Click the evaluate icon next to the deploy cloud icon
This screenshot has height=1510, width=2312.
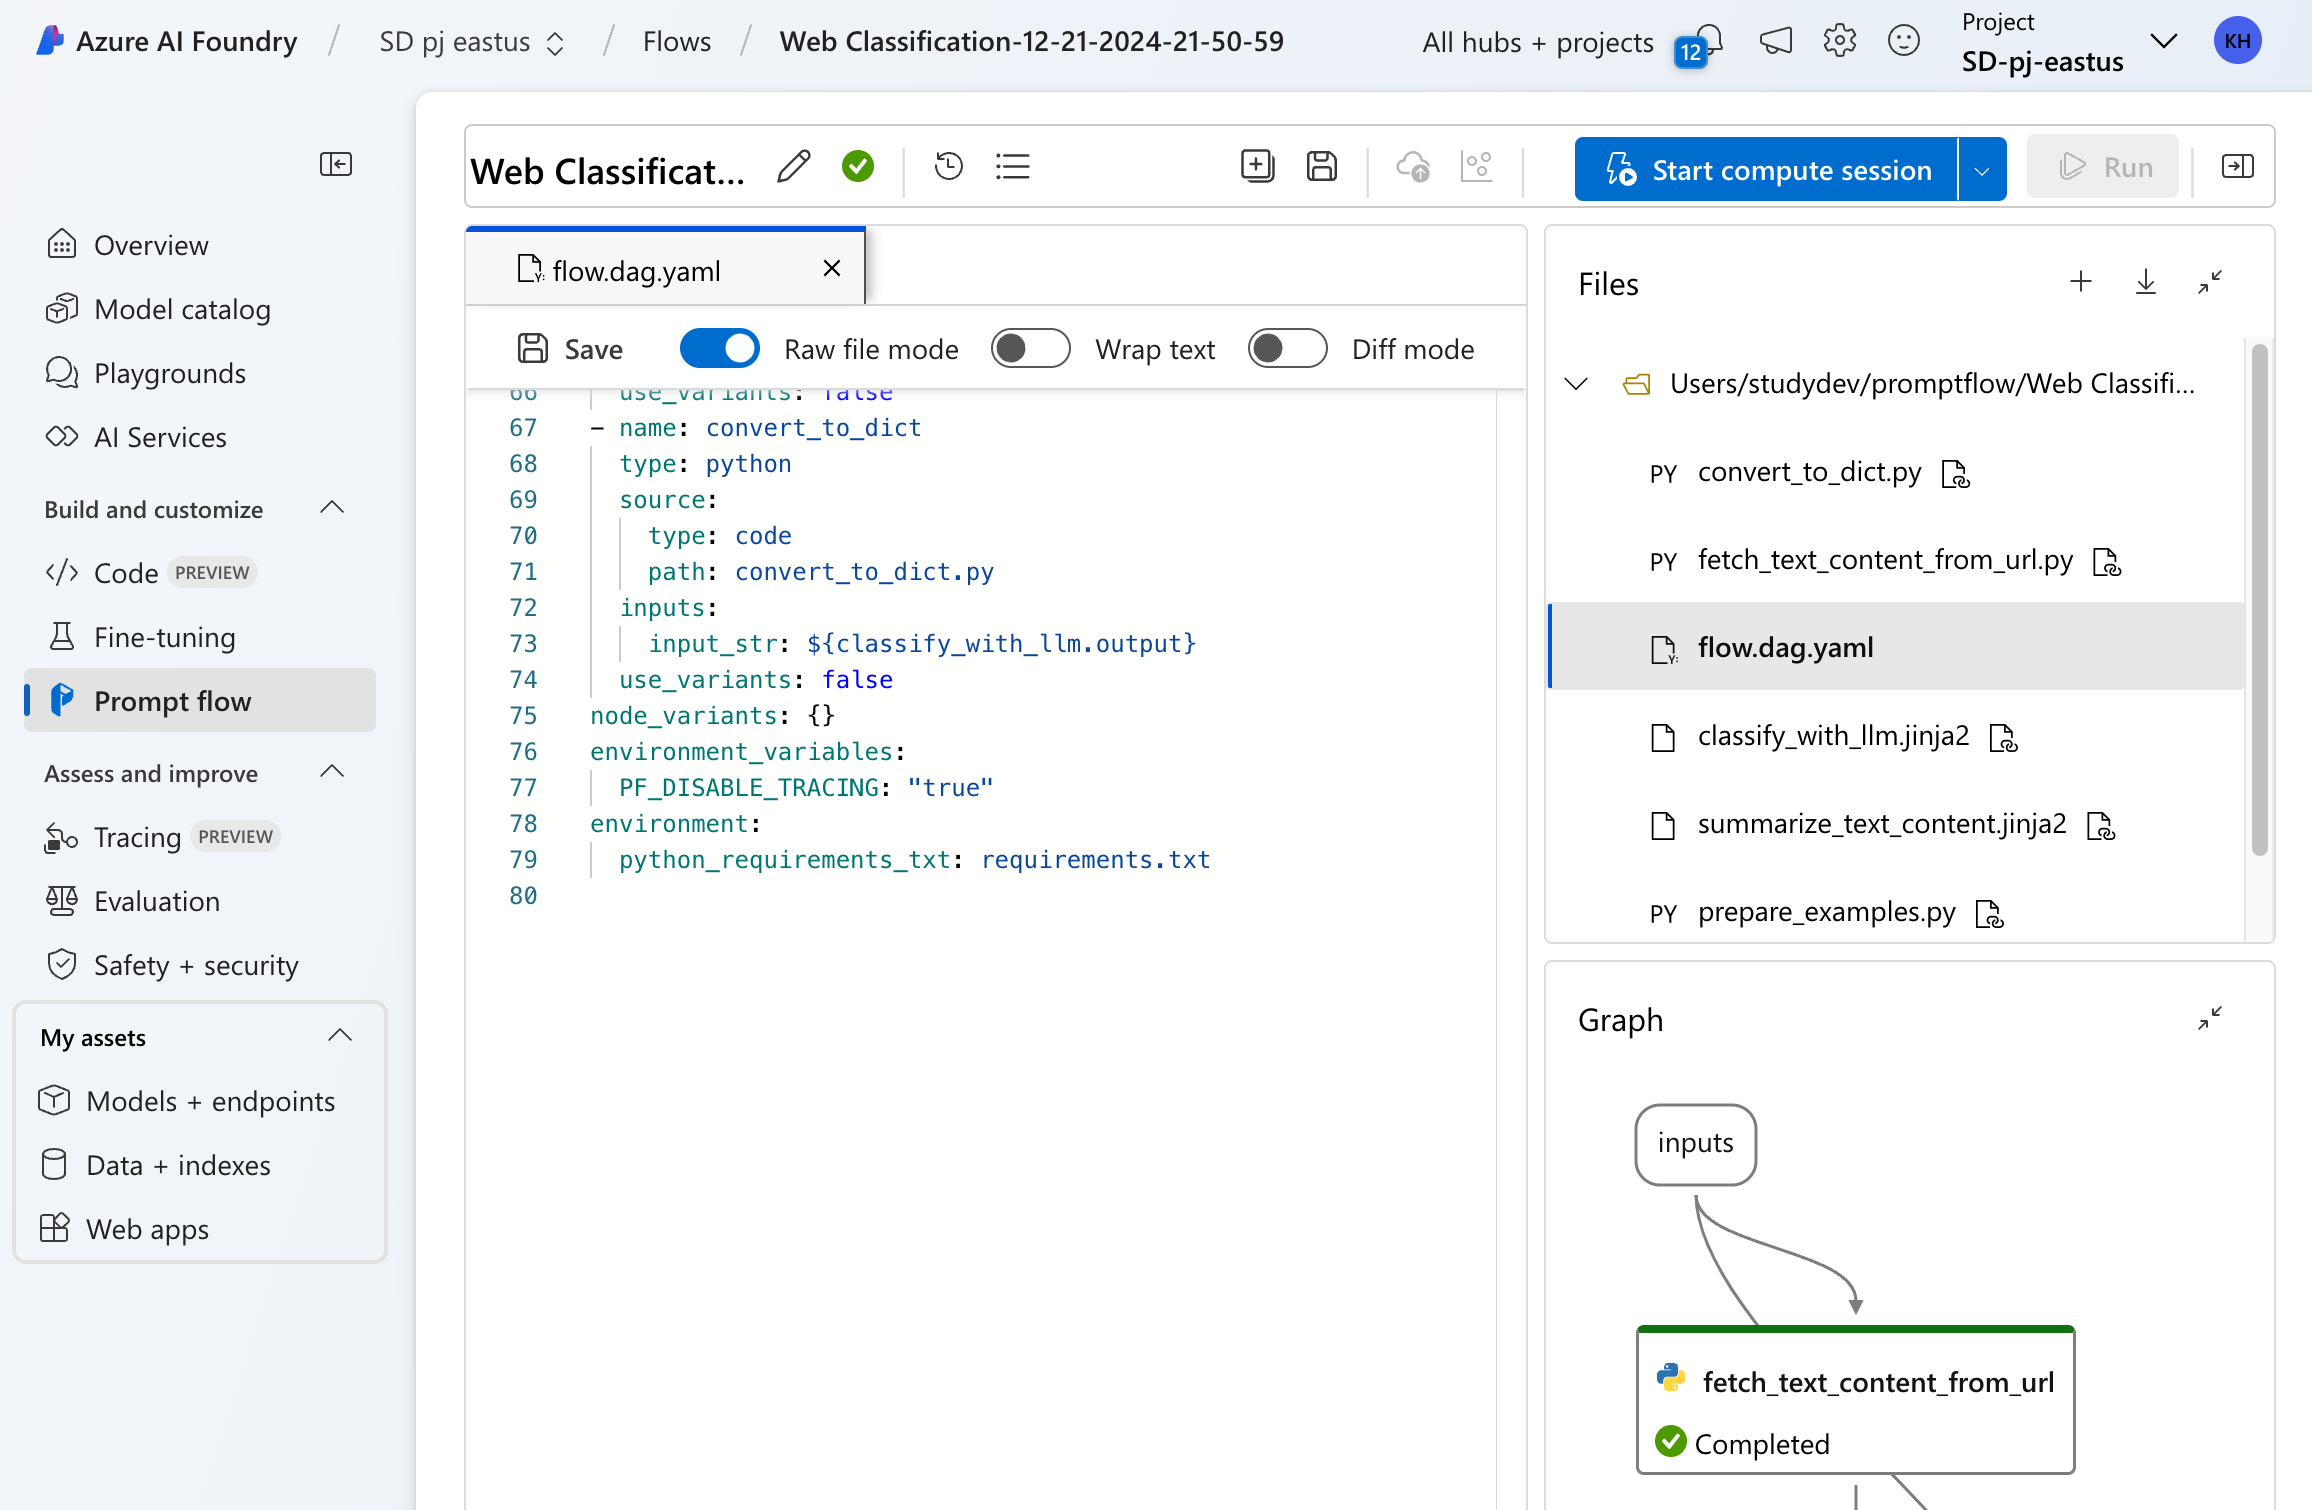click(x=1477, y=166)
